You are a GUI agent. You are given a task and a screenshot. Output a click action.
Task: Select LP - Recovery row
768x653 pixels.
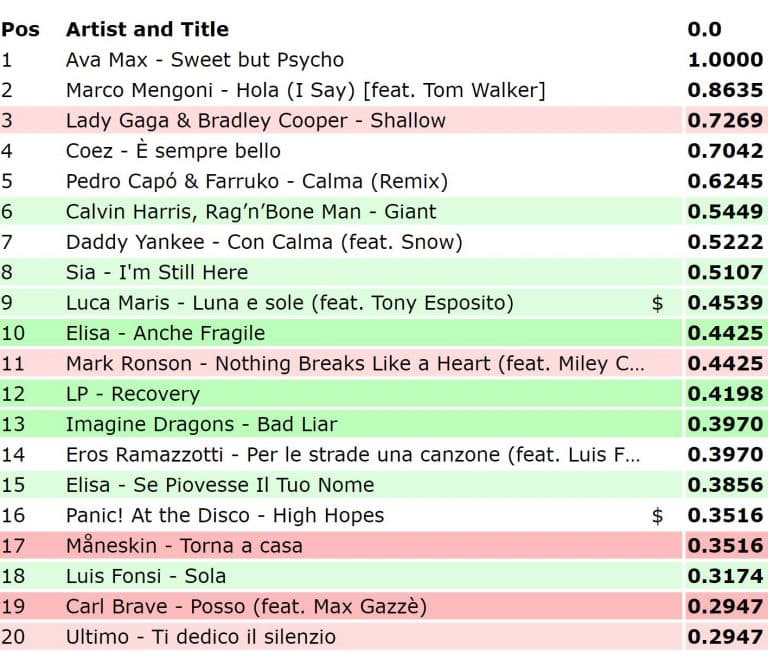[x=132, y=394]
